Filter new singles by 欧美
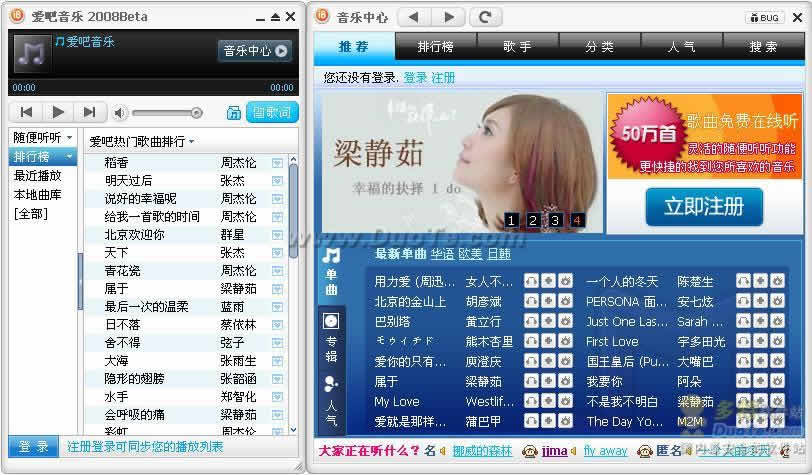Viewport: 812px width, 475px height. point(470,254)
